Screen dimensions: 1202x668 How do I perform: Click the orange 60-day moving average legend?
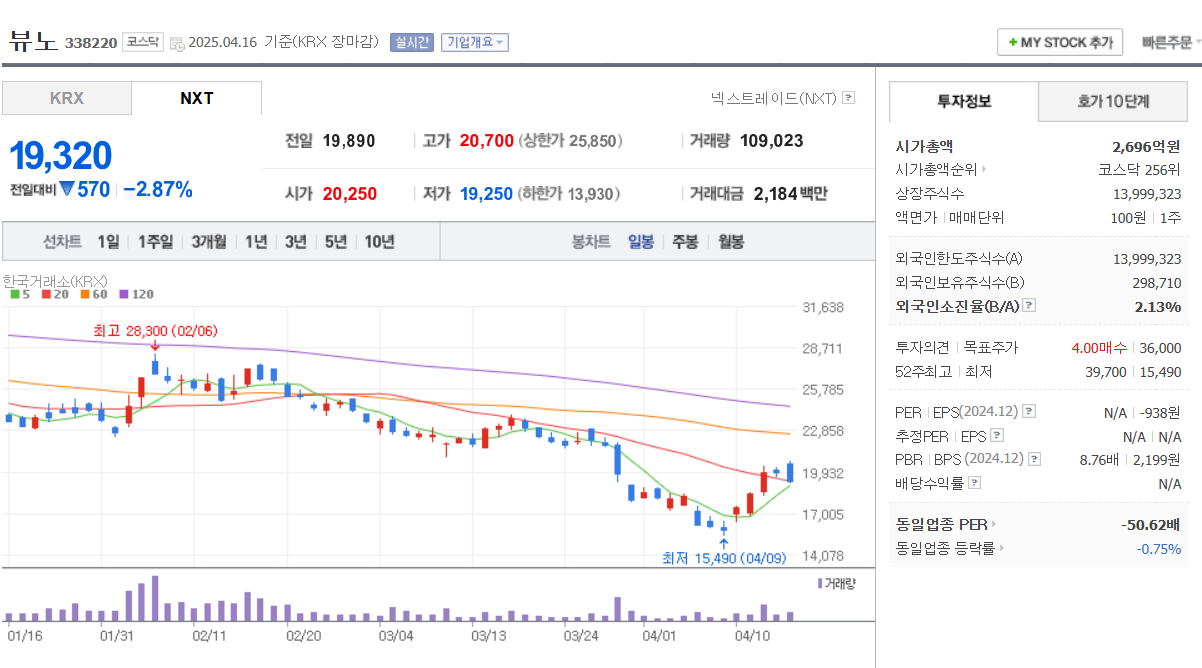[x=93, y=294]
